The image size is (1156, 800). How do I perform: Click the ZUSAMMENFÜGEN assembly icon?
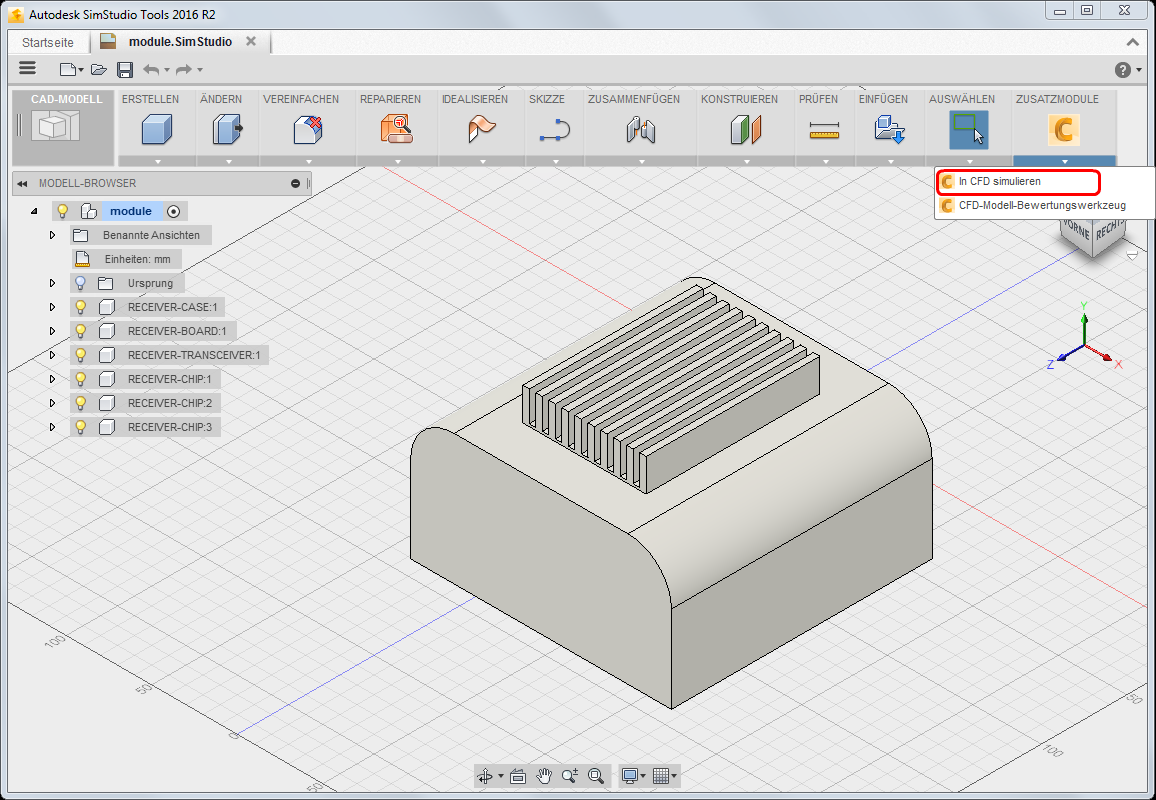pyautogui.click(x=641, y=130)
